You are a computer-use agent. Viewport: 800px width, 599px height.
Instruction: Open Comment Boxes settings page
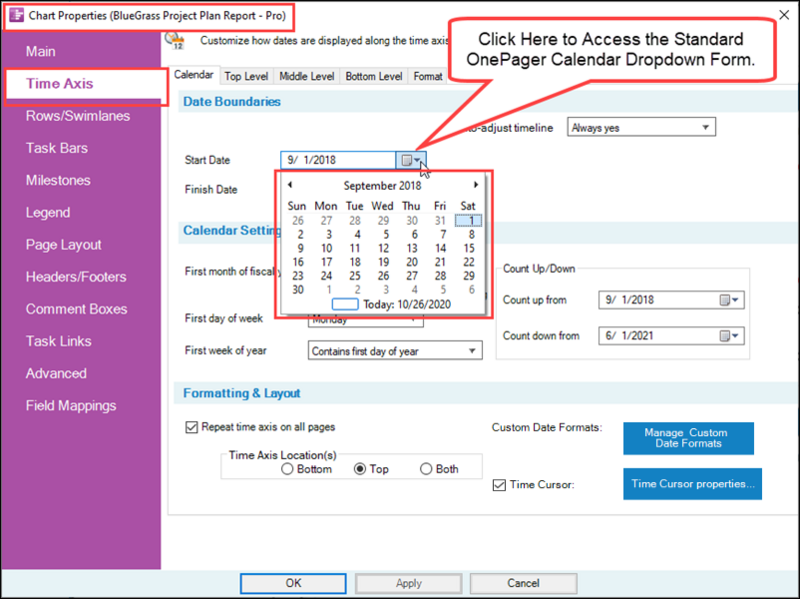coord(77,309)
